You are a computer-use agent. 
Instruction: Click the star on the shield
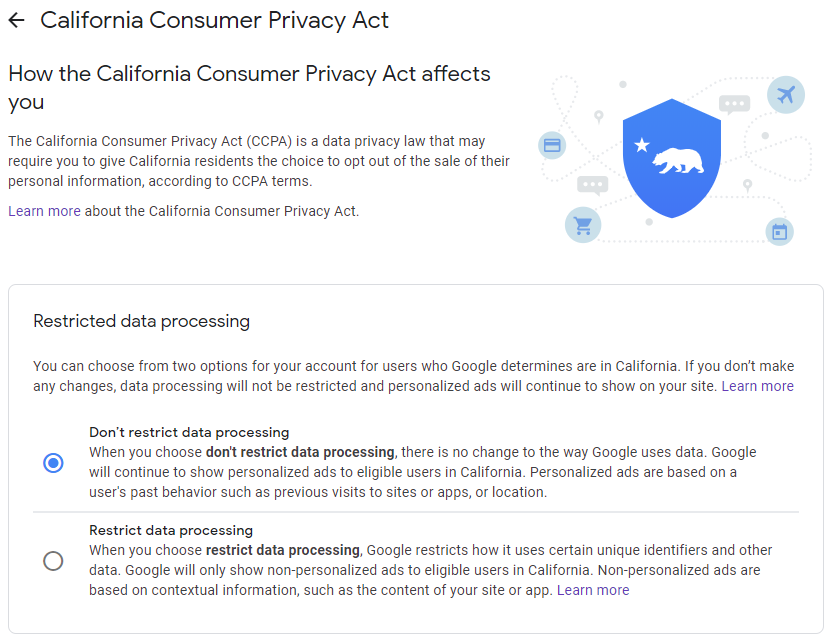[x=642, y=145]
